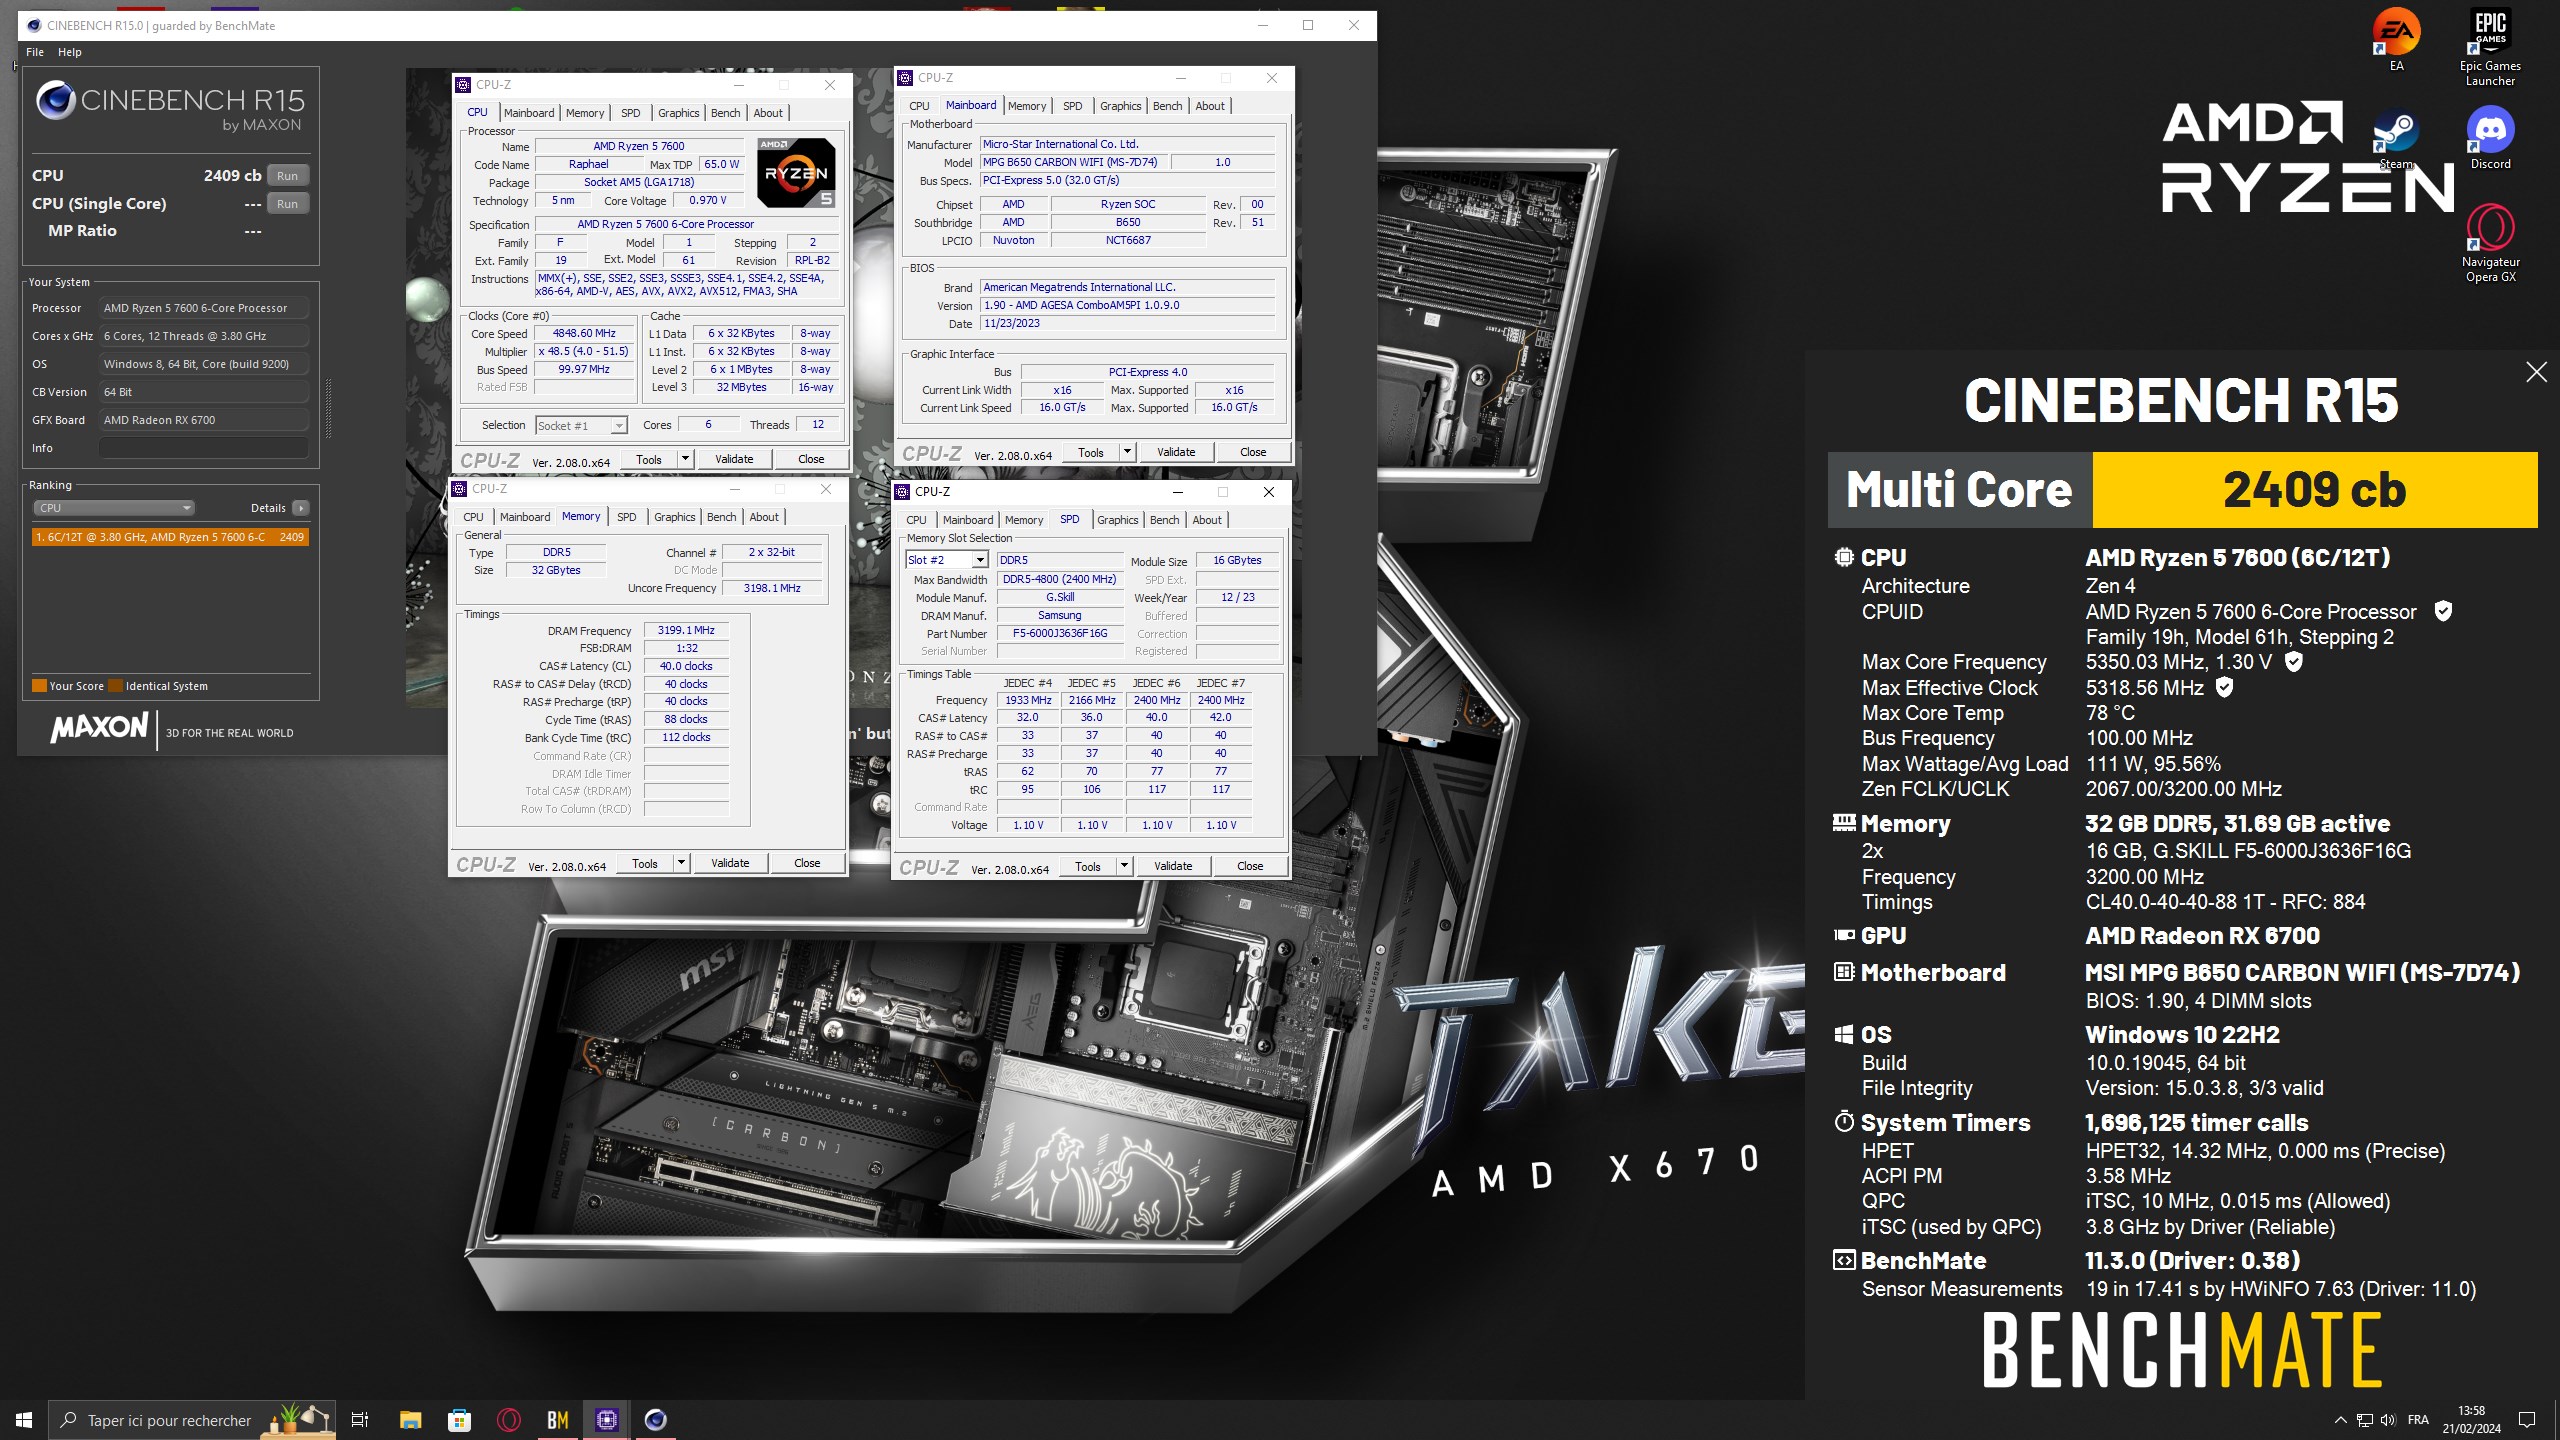Click the Cinebench panel resize grip handle

pos(328,408)
